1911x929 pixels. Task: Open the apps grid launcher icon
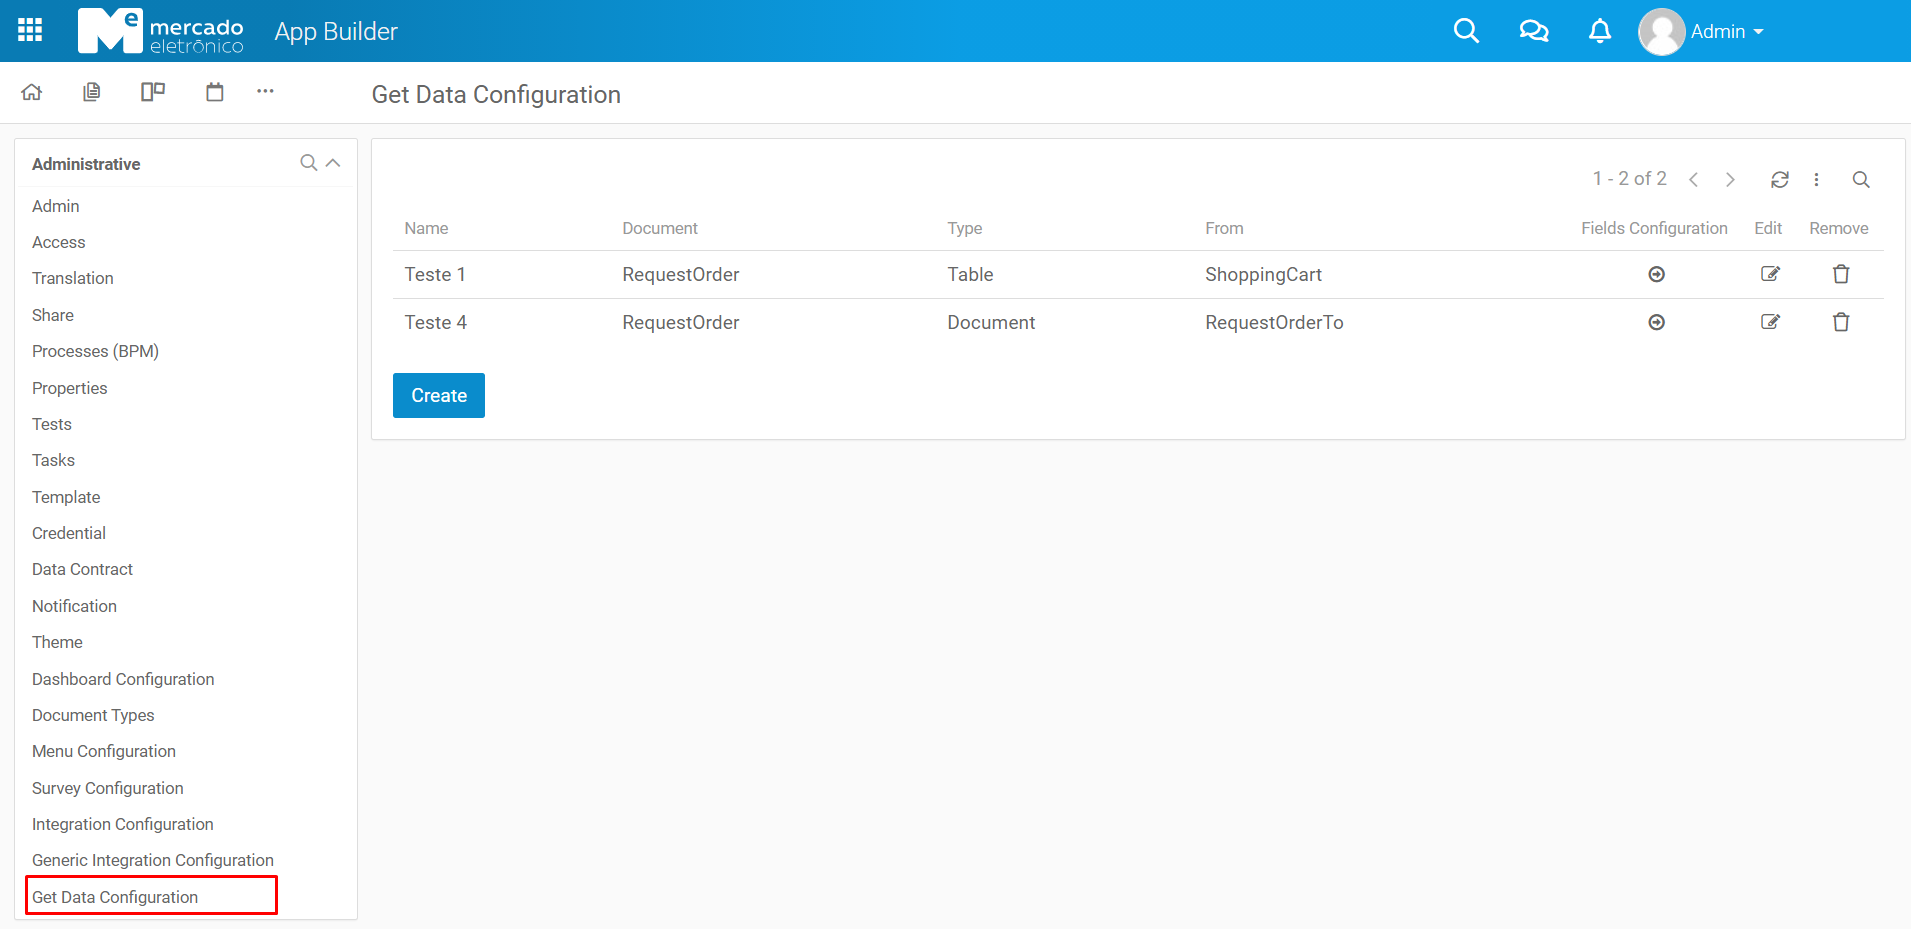(x=30, y=30)
